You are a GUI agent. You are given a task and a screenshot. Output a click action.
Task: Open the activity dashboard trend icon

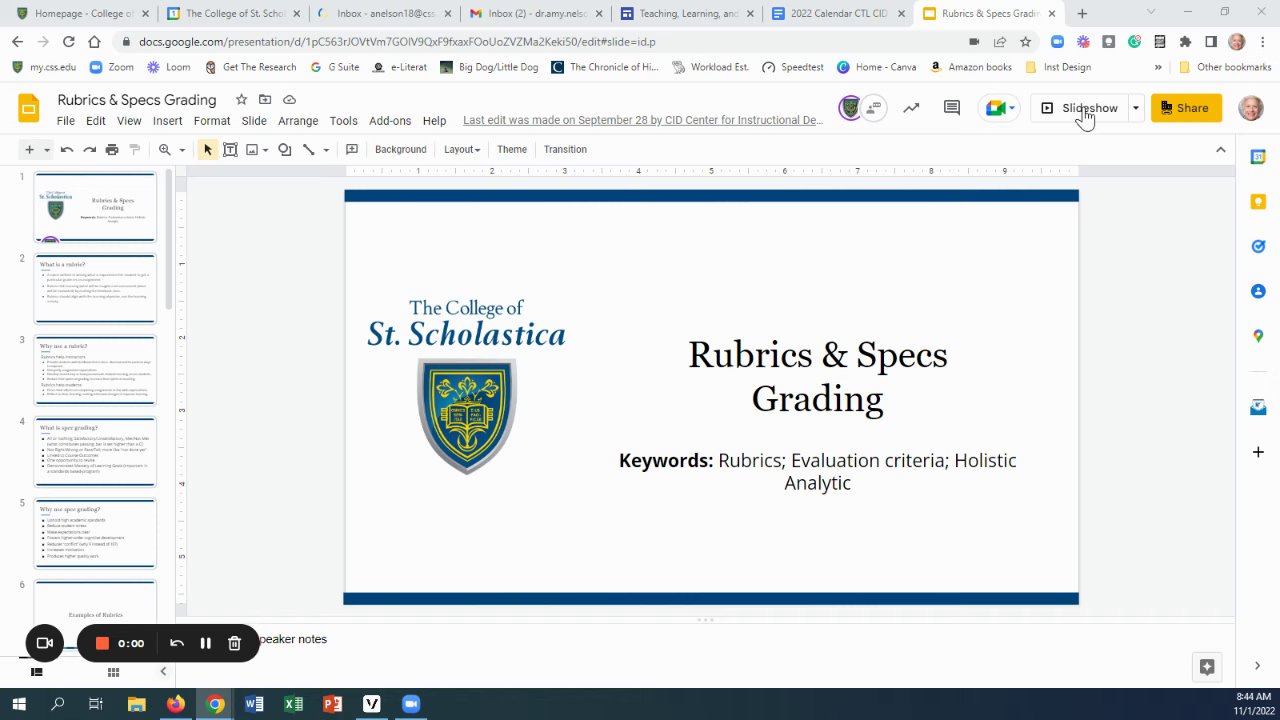[911, 108]
